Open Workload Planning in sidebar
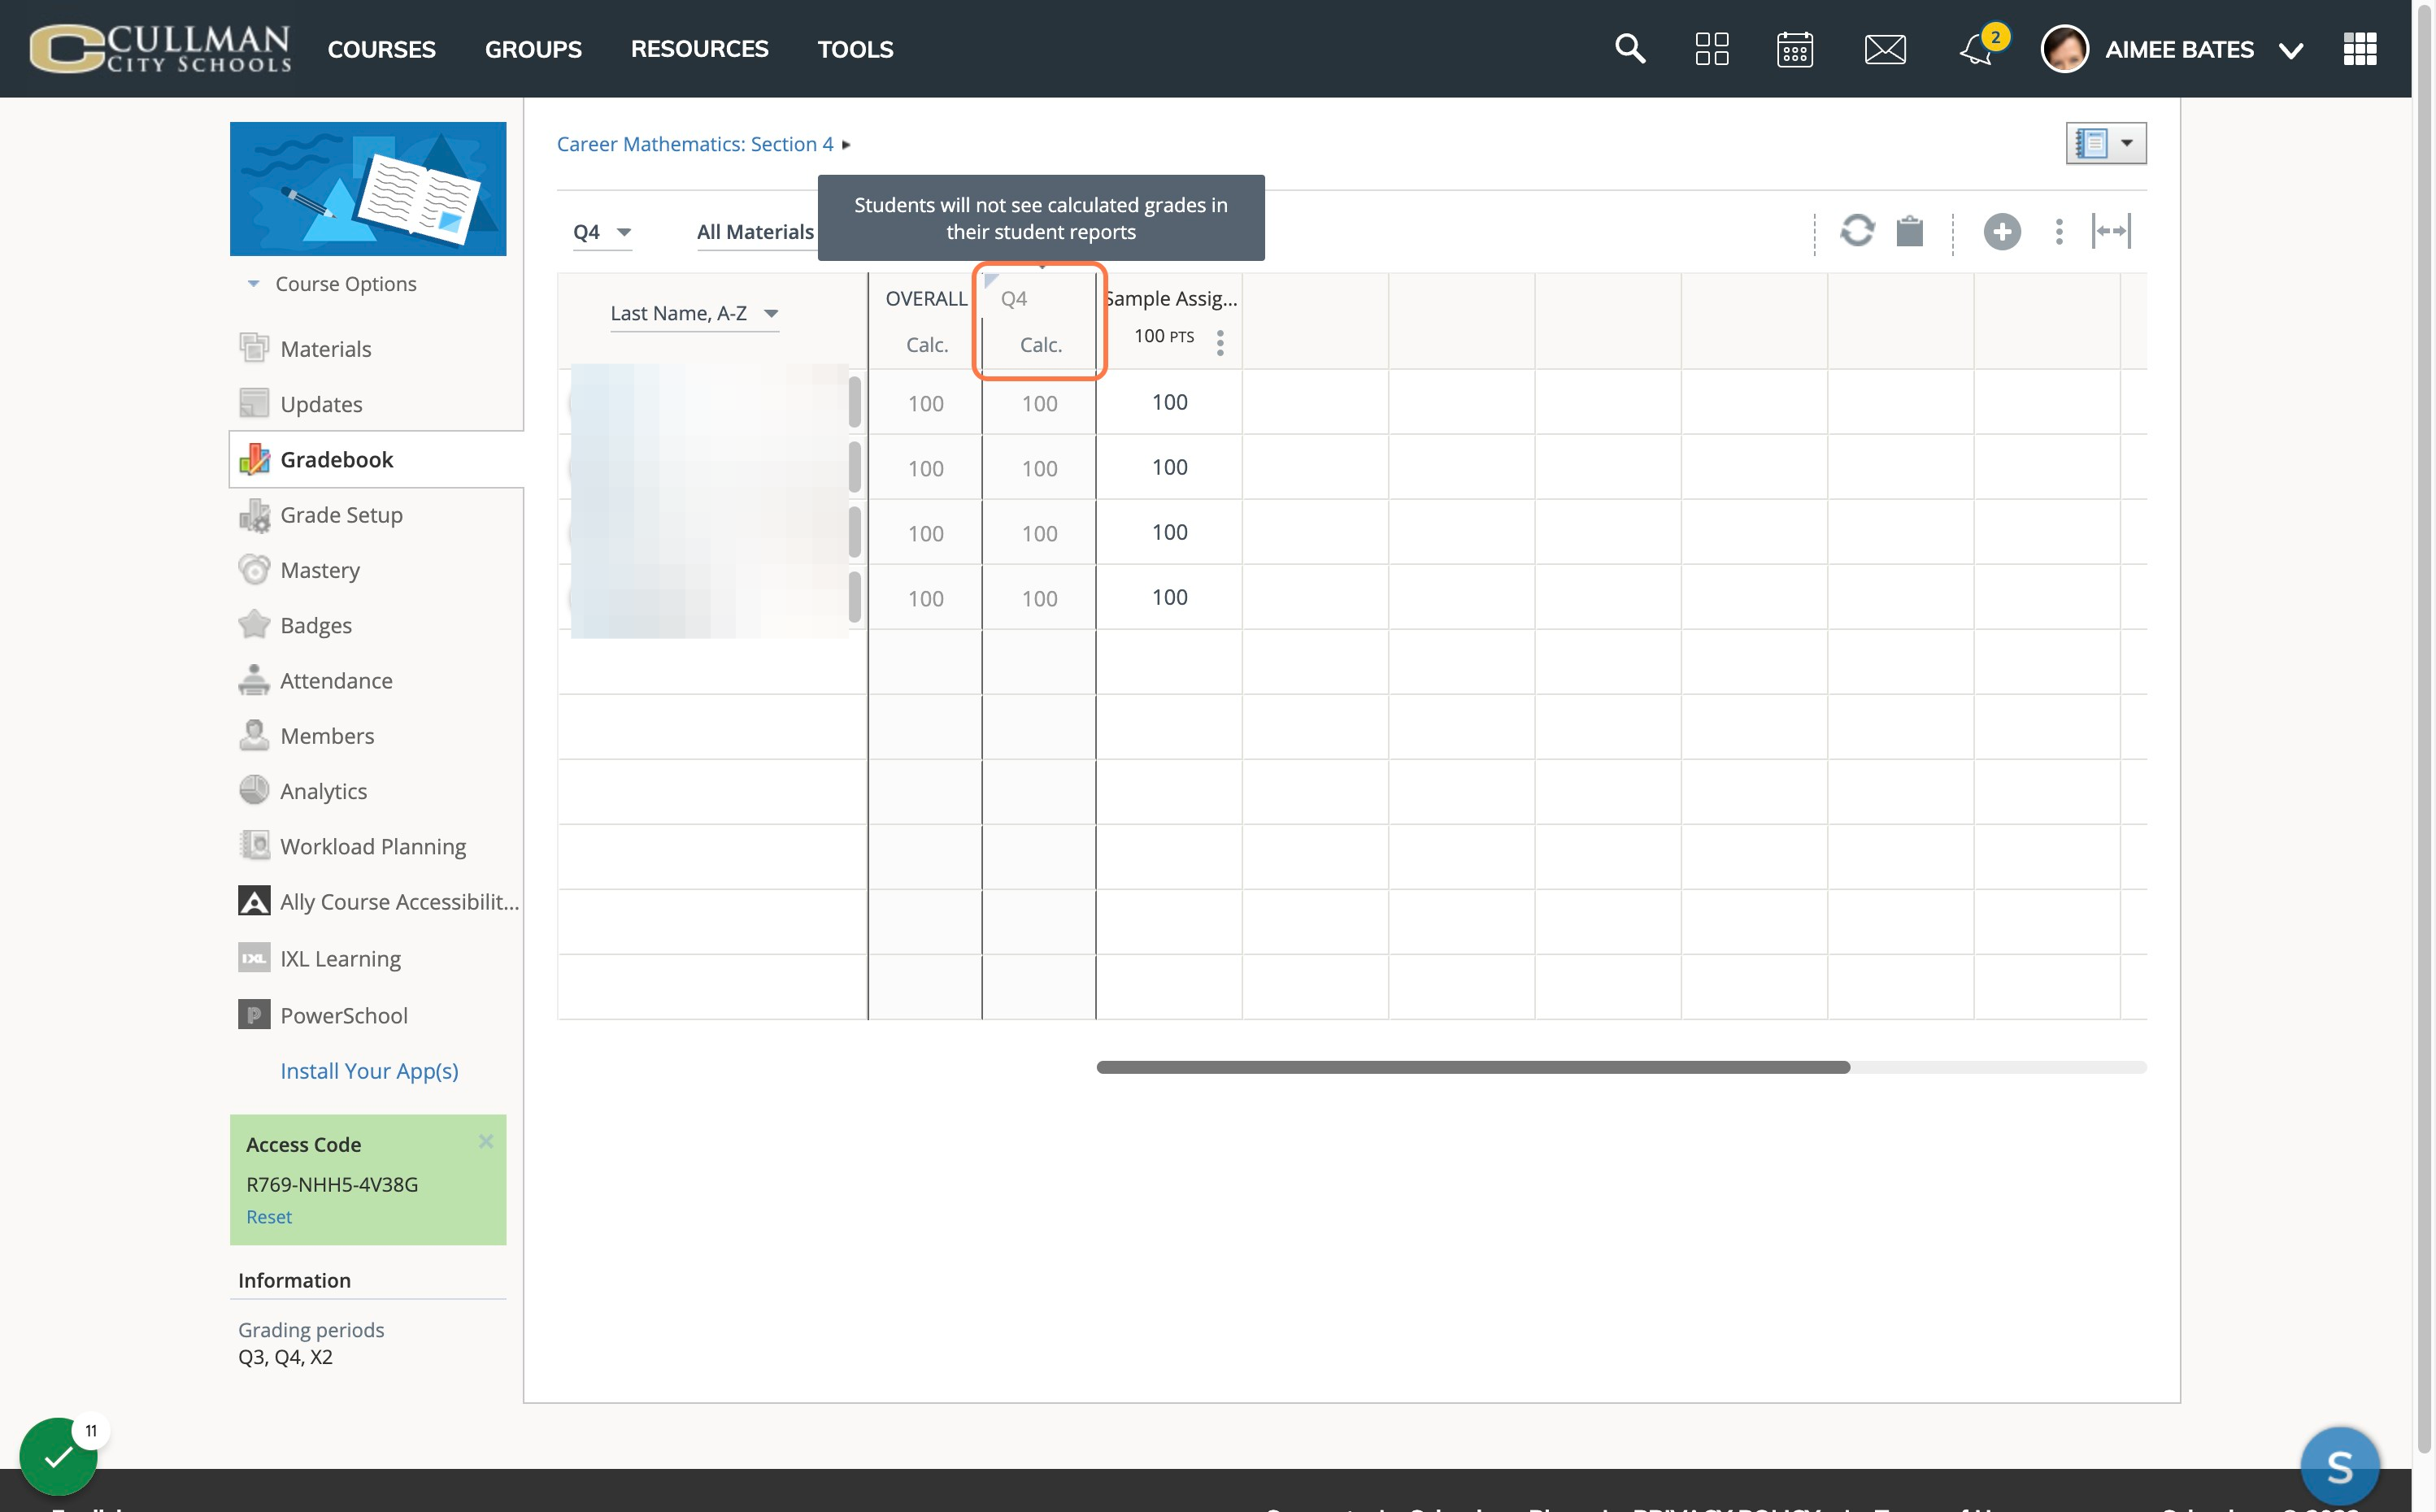The image size is (2436, 1512). tap(373, 846)
